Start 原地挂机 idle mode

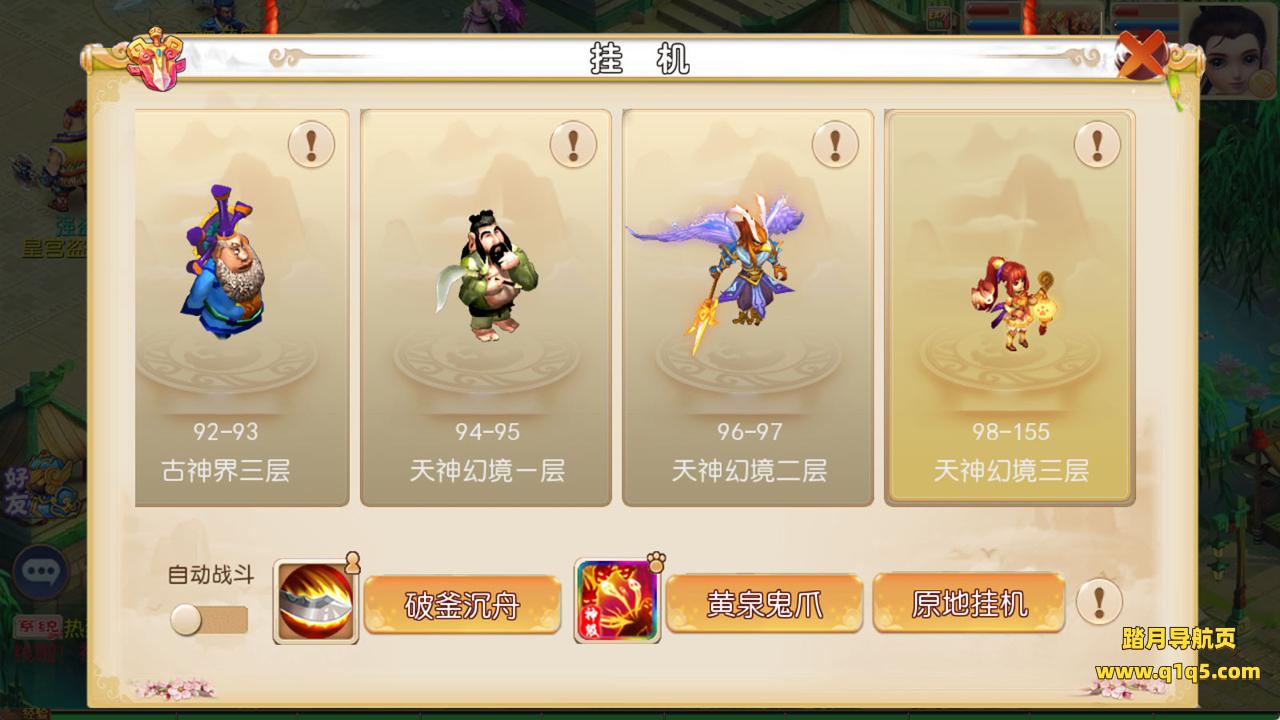(x=969, y=603)
